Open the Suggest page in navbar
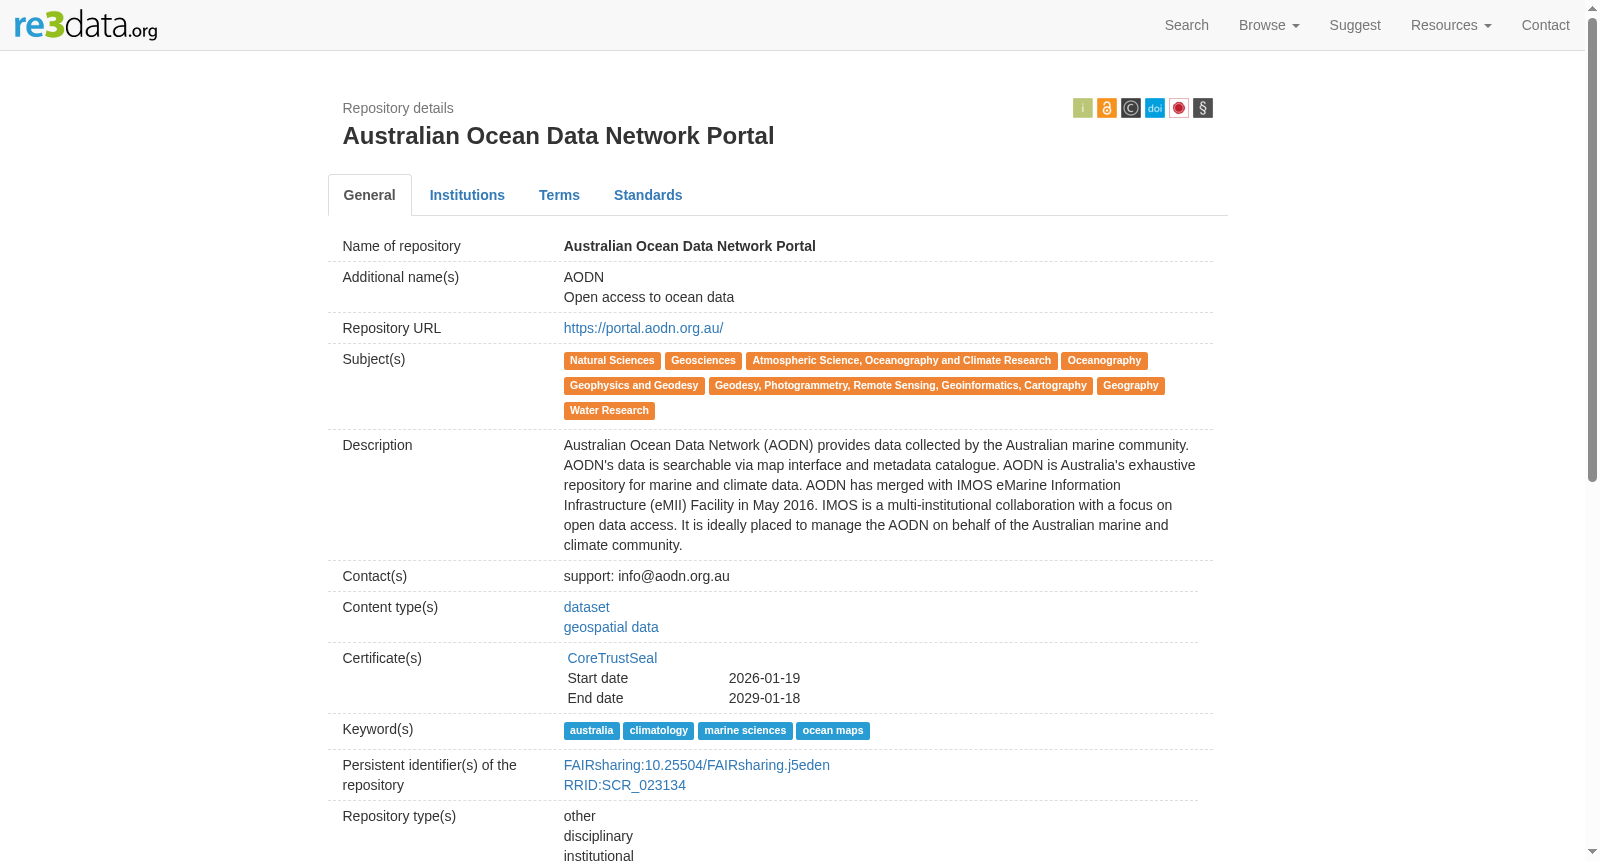The image size is (1600, 861). point(1355,25)
